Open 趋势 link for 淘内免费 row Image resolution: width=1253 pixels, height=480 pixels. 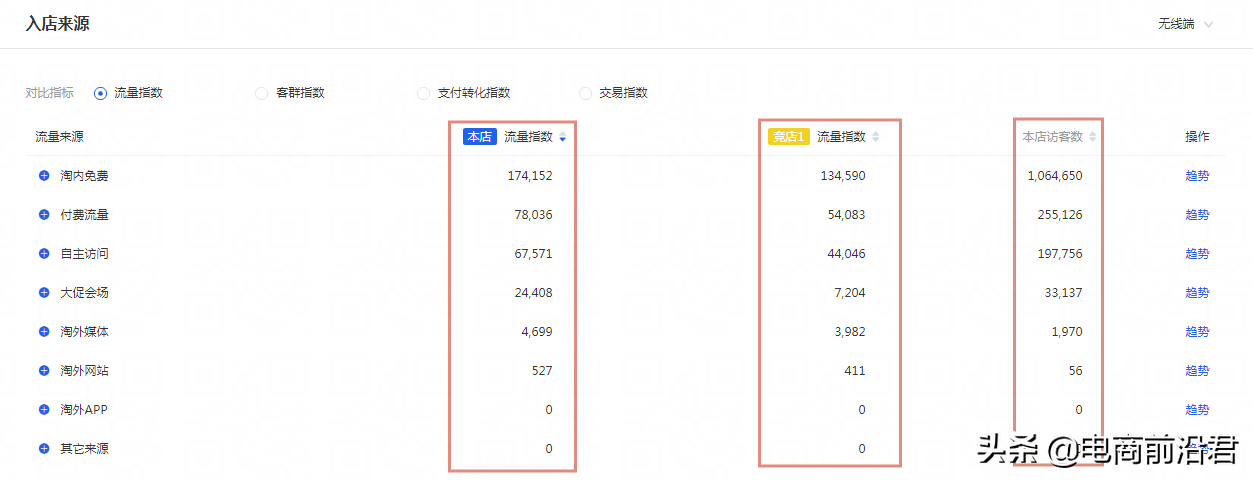(1197, 176)
